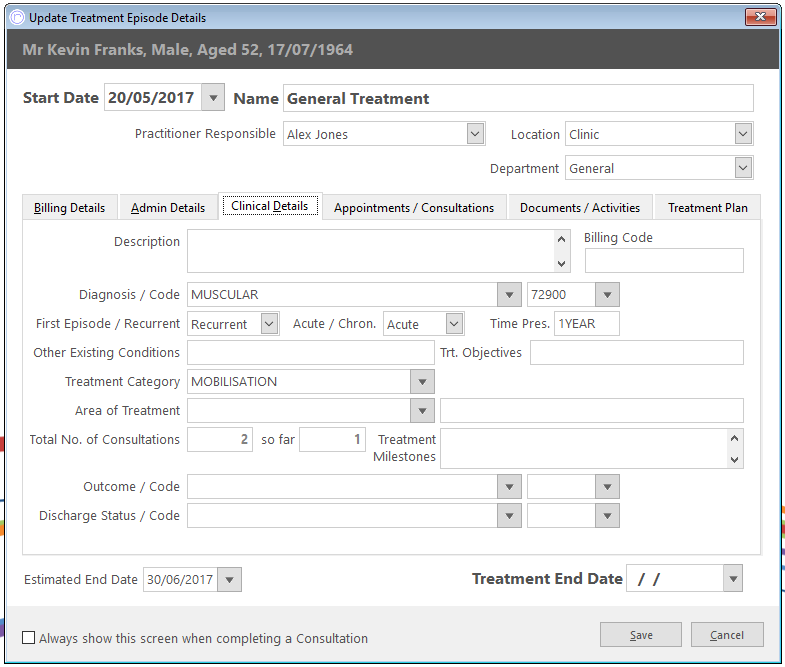Open Estimated End Date calendar dropdown
This screenshot has width=785, height=667.
point(229,579)
